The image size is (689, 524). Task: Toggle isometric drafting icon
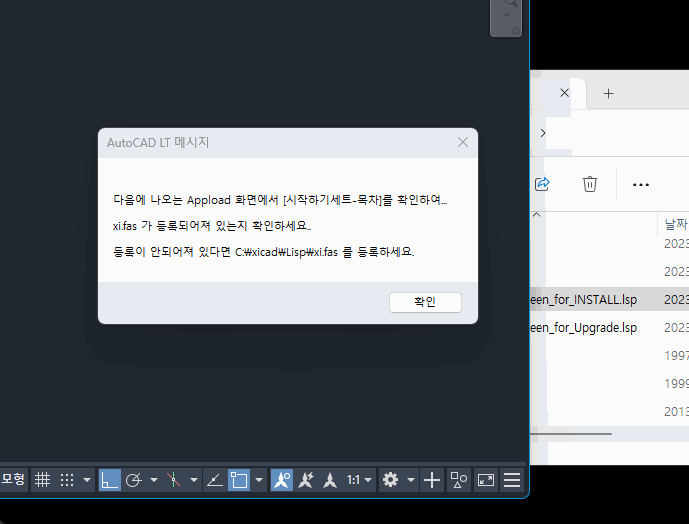[x=174, y=480]
